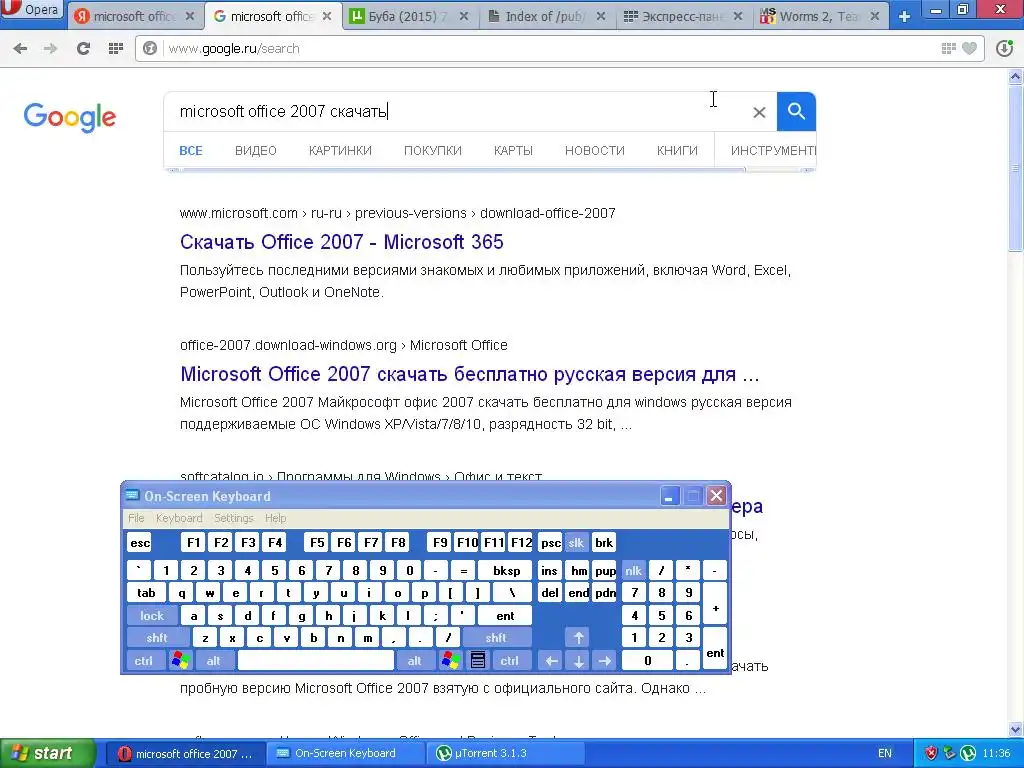Click the red shield tray icon
The height and width of the screenshot is (768, 1024).
click(x=931, y=753)
